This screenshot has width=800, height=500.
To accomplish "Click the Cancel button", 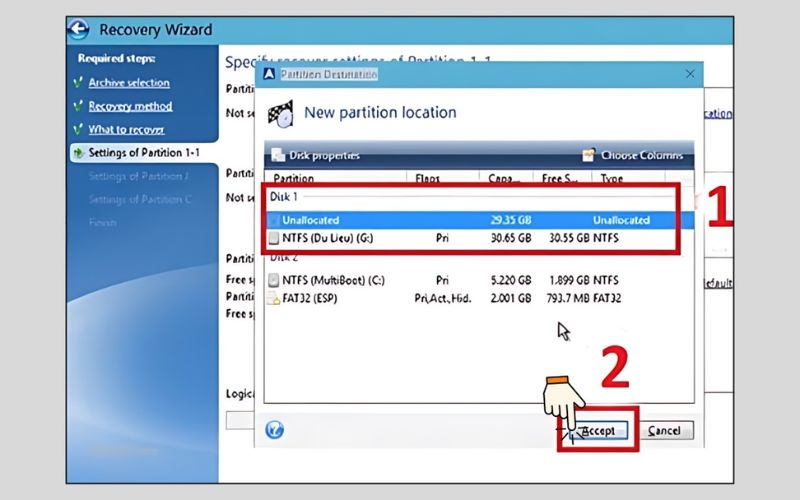I will click(665, 431).
